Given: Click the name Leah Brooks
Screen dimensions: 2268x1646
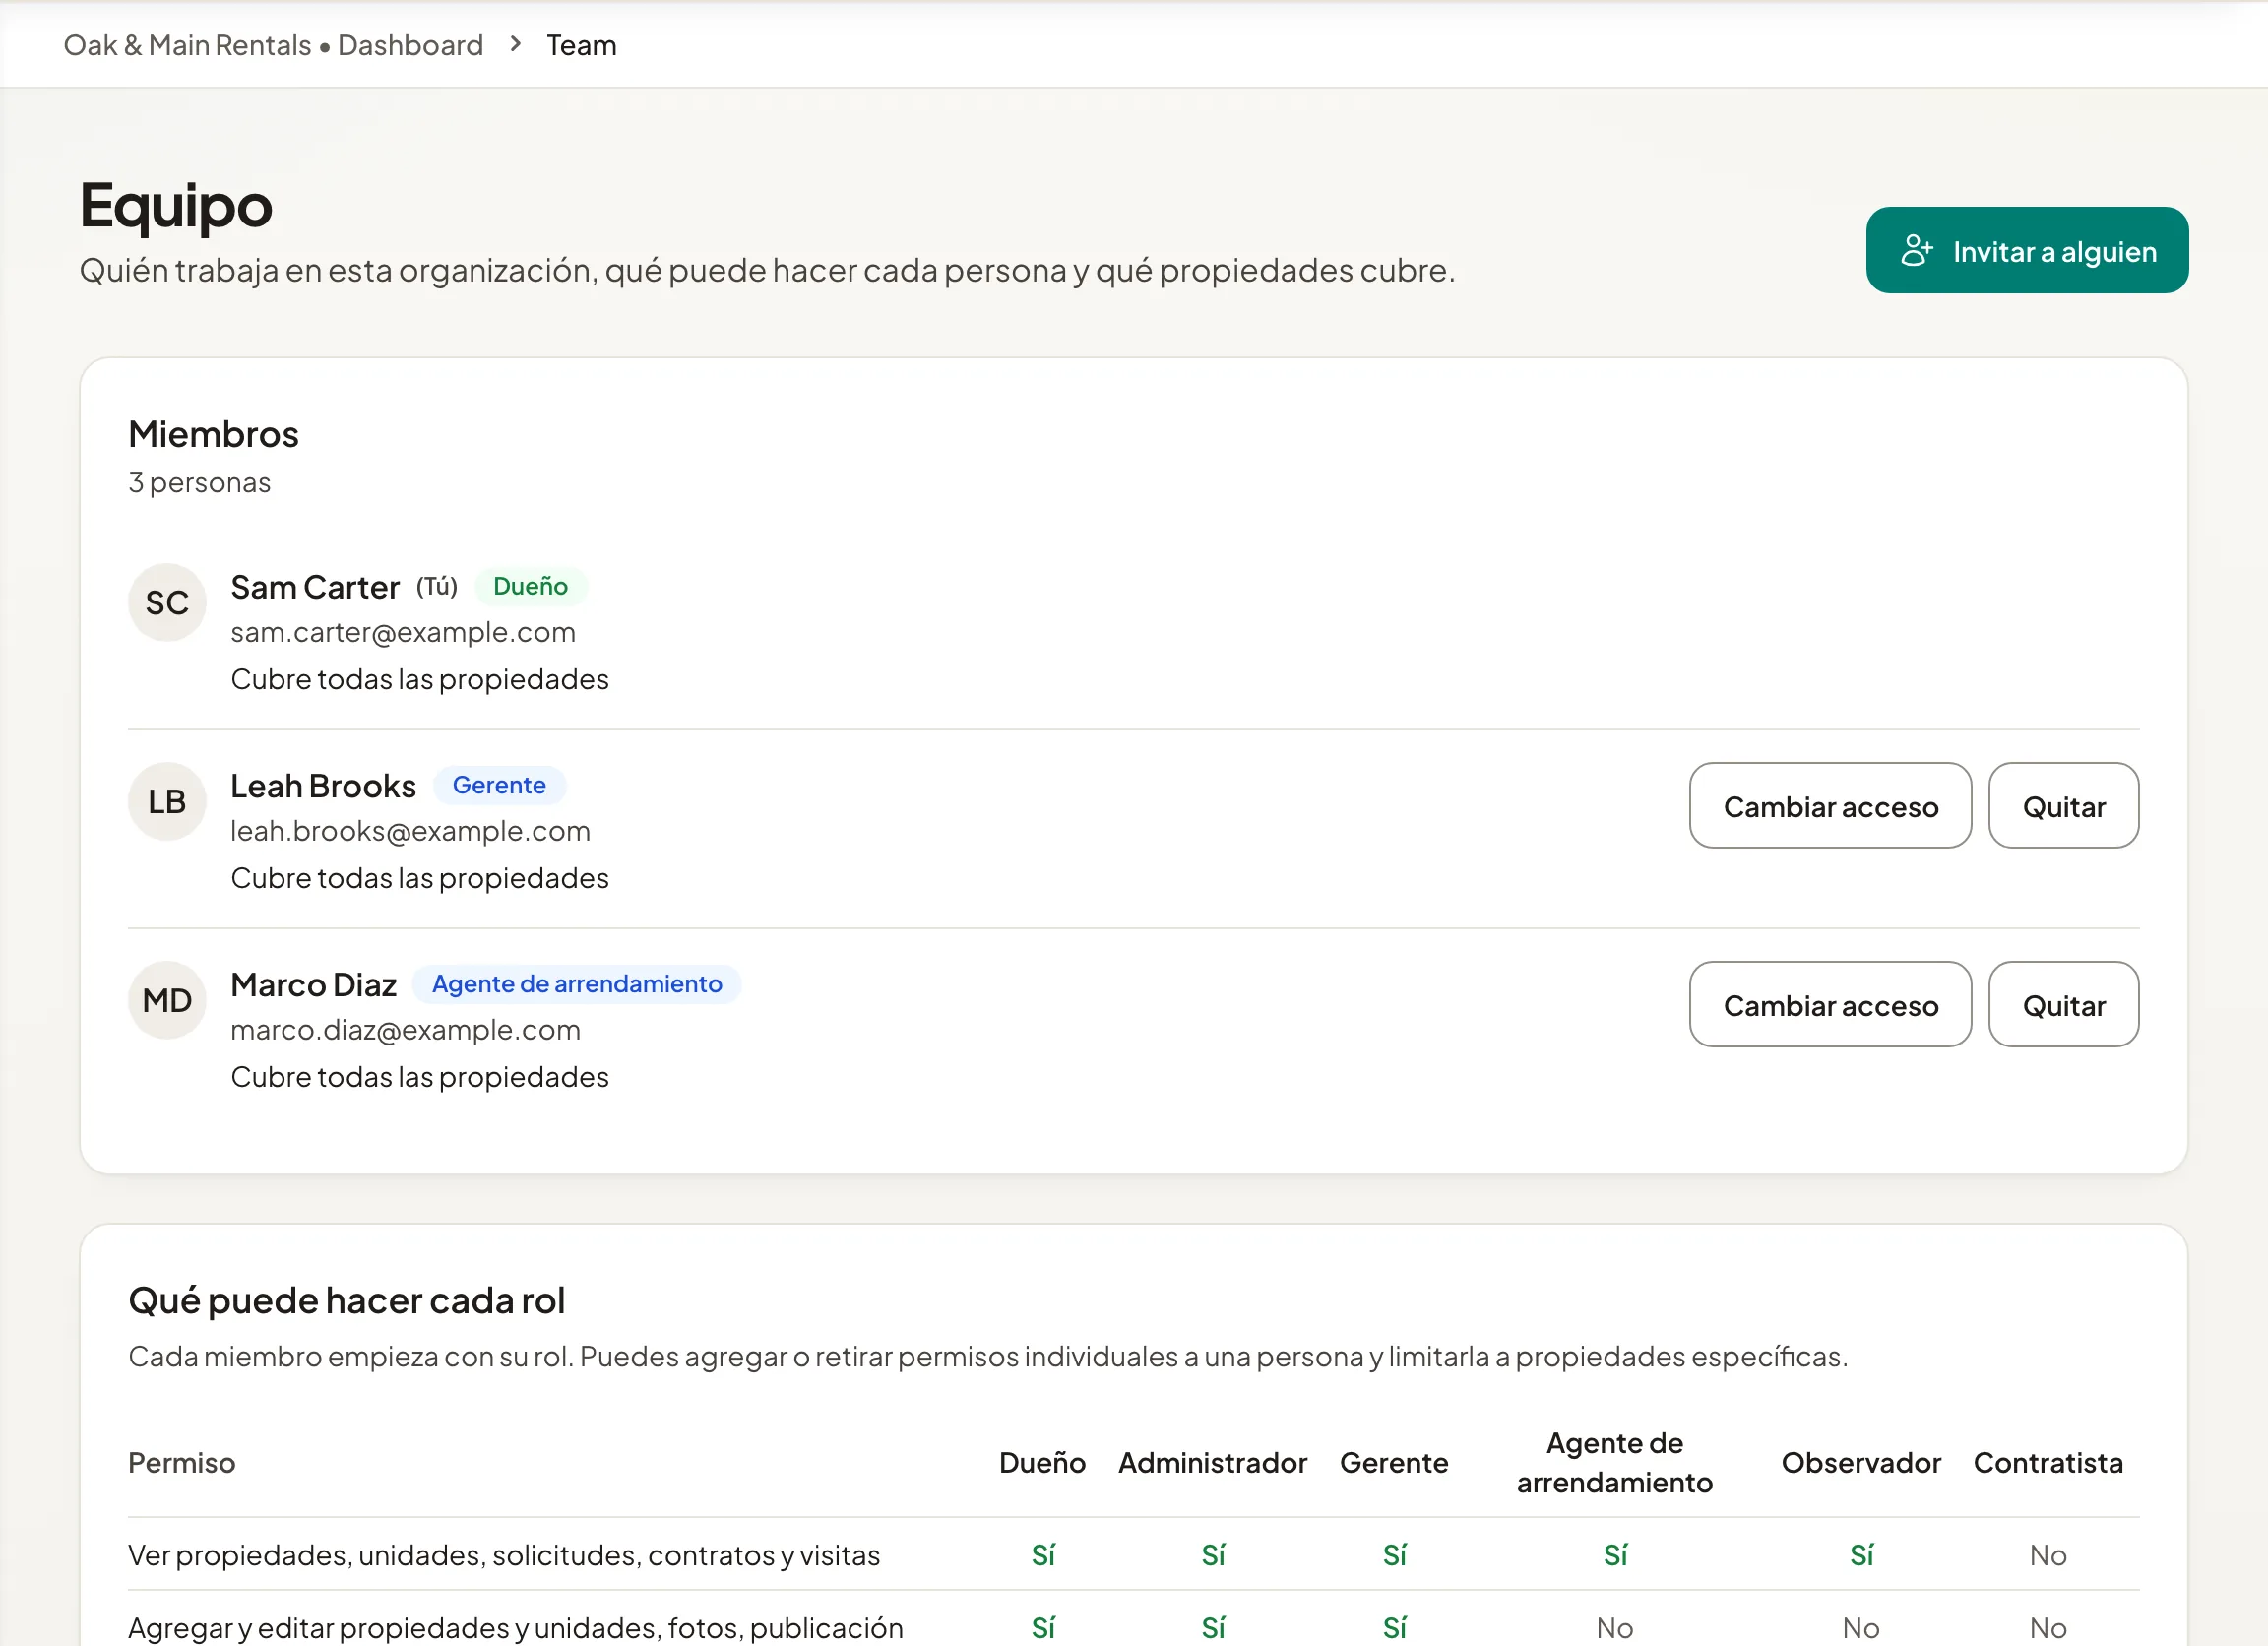Looking at the screenshot, I should pos(323,786).
